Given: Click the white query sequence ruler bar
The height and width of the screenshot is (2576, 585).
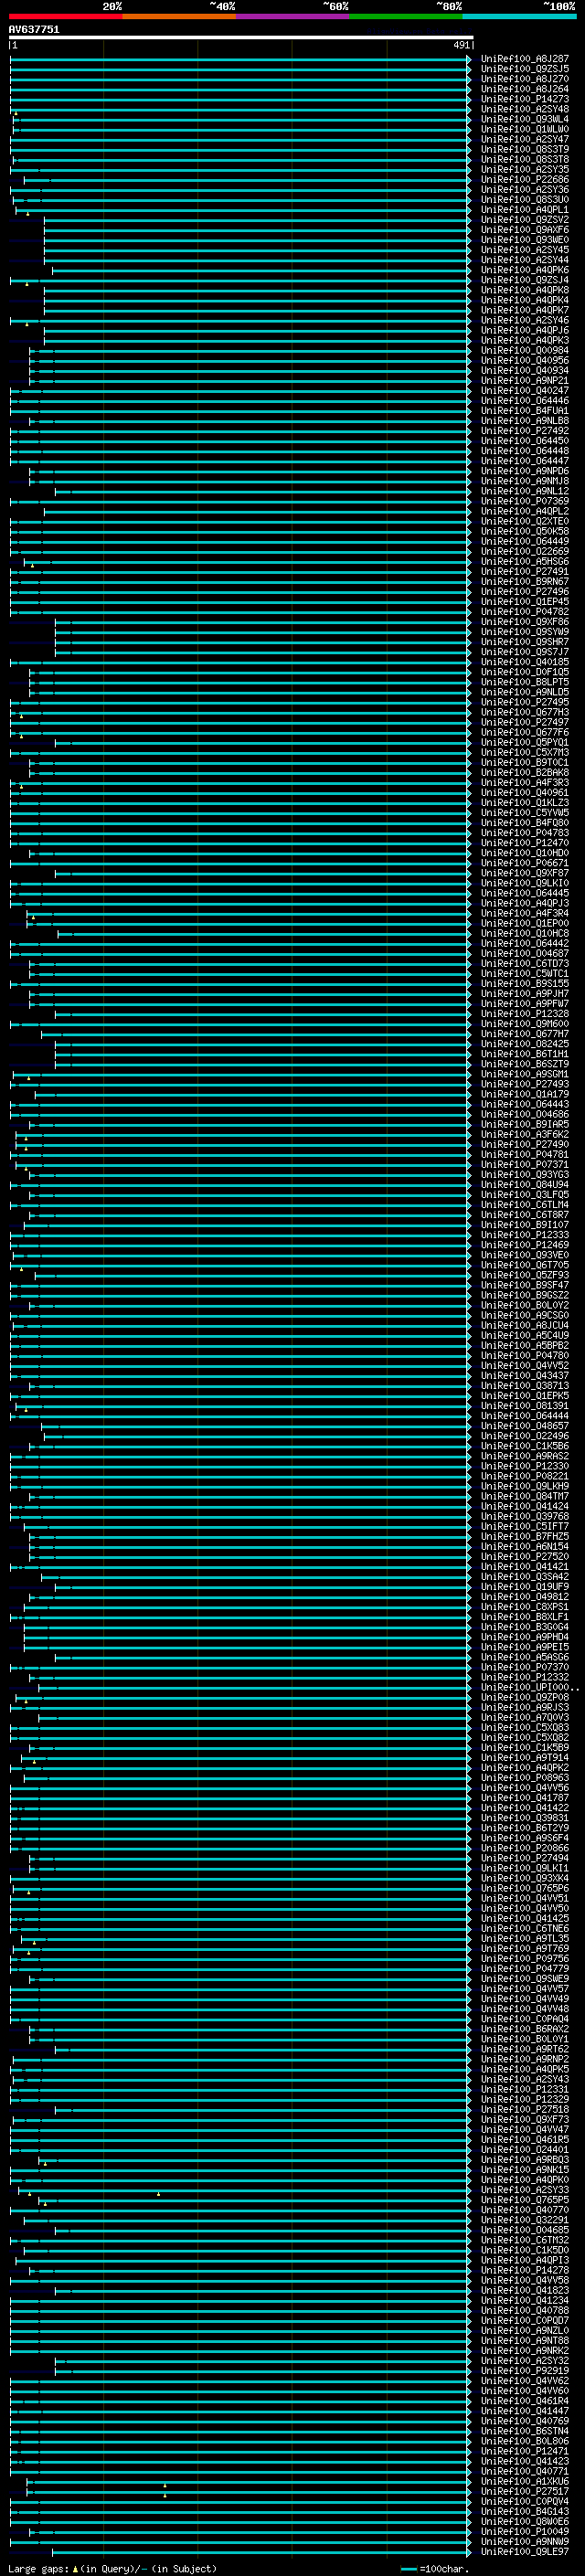Looking at the screenshot, I should 241,38.
